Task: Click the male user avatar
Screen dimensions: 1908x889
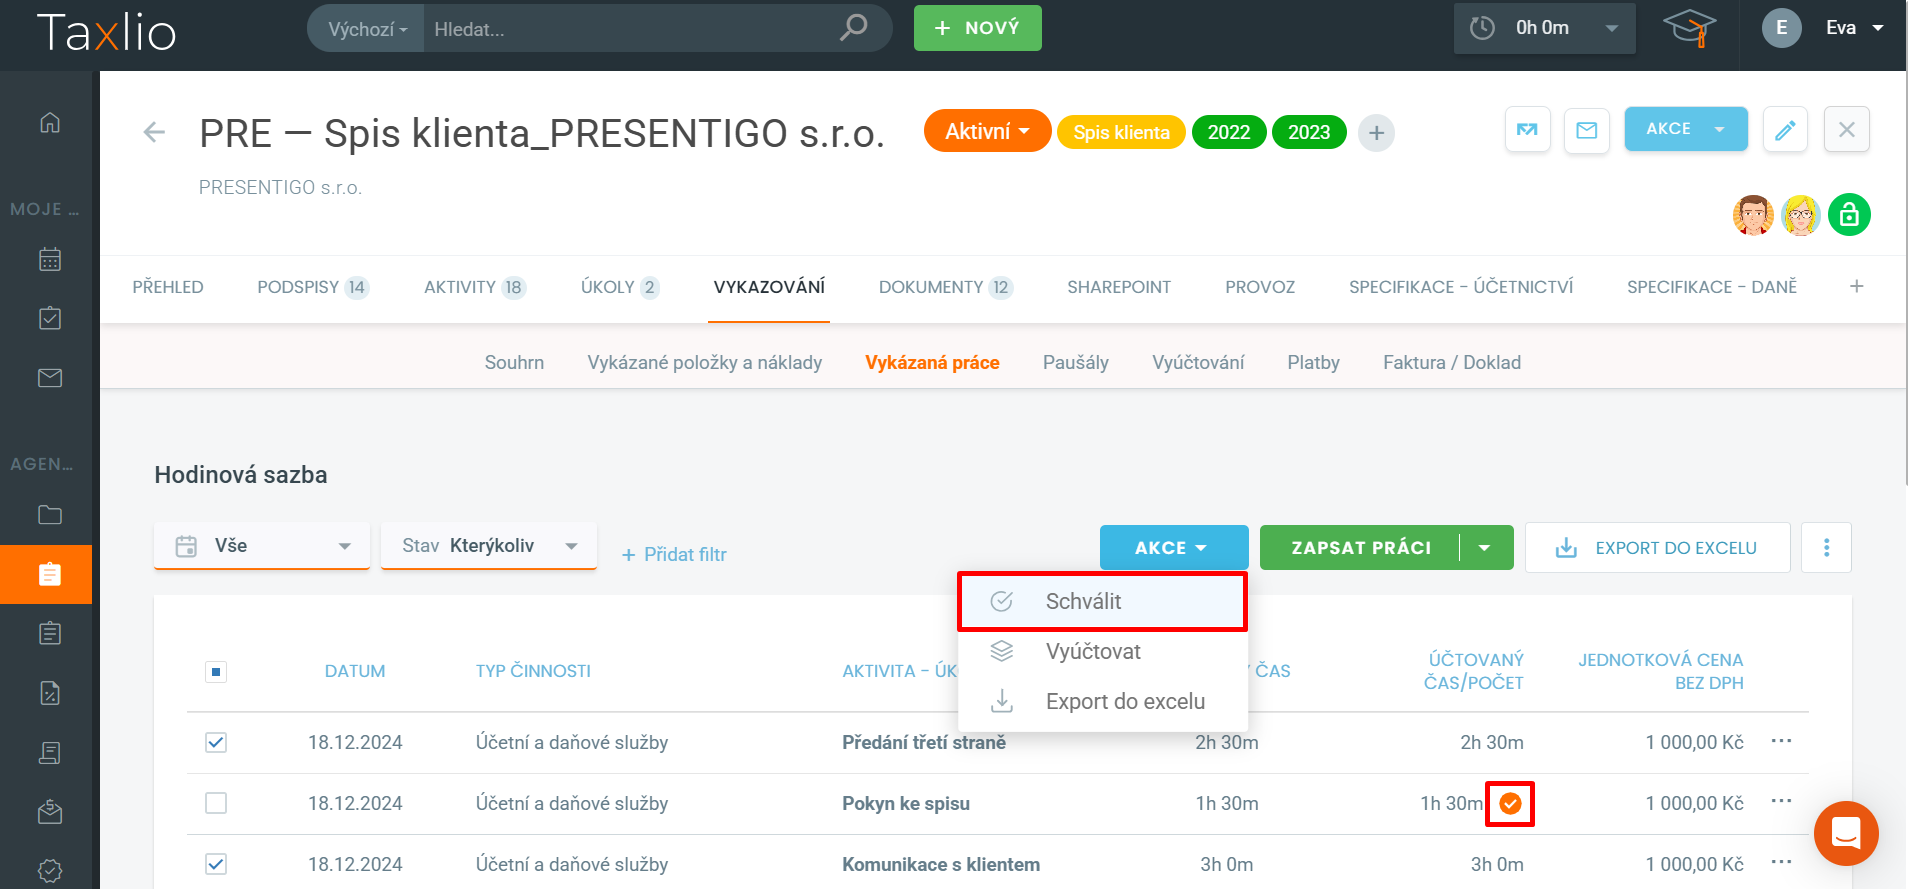Action: (x=1753, y=215)
